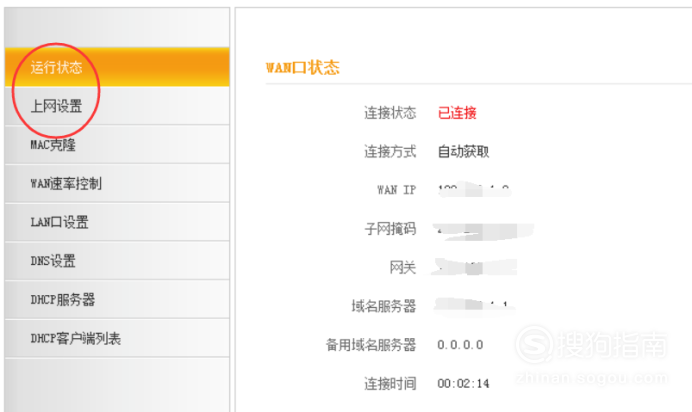Click the WAN口状态 section heading
692x412 pixels.
point(302,68)
